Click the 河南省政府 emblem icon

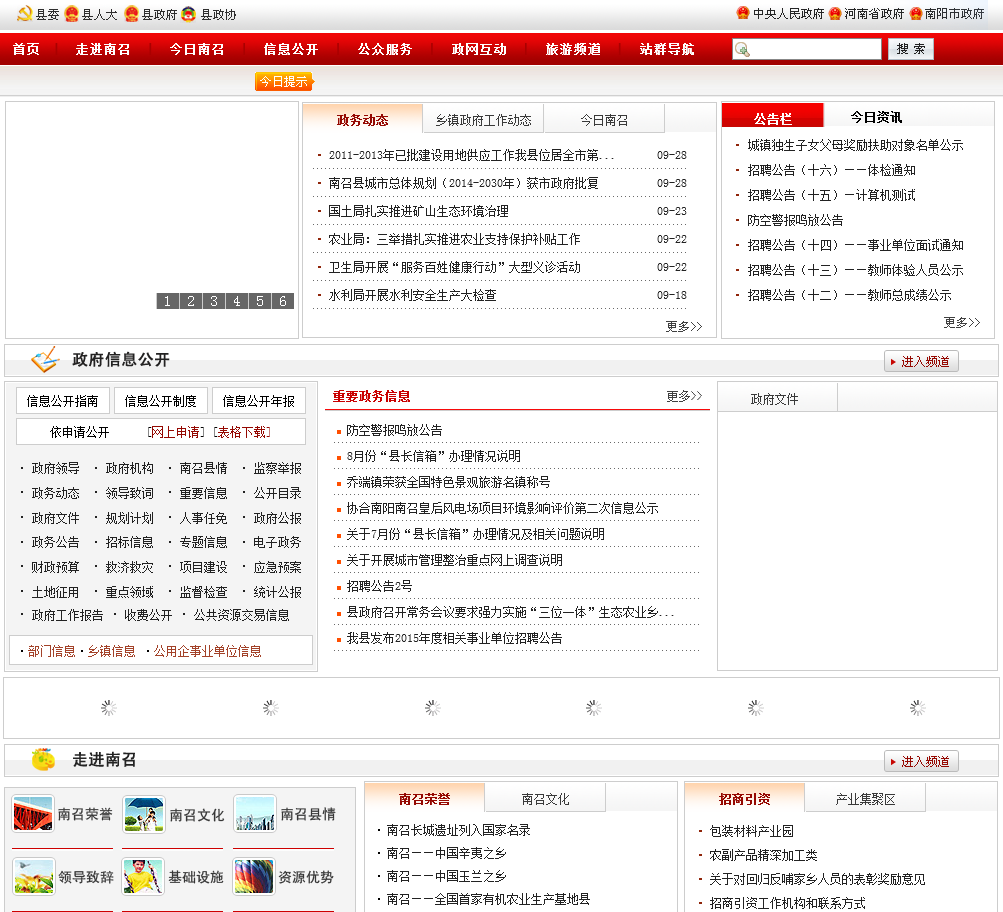point(835,13)
